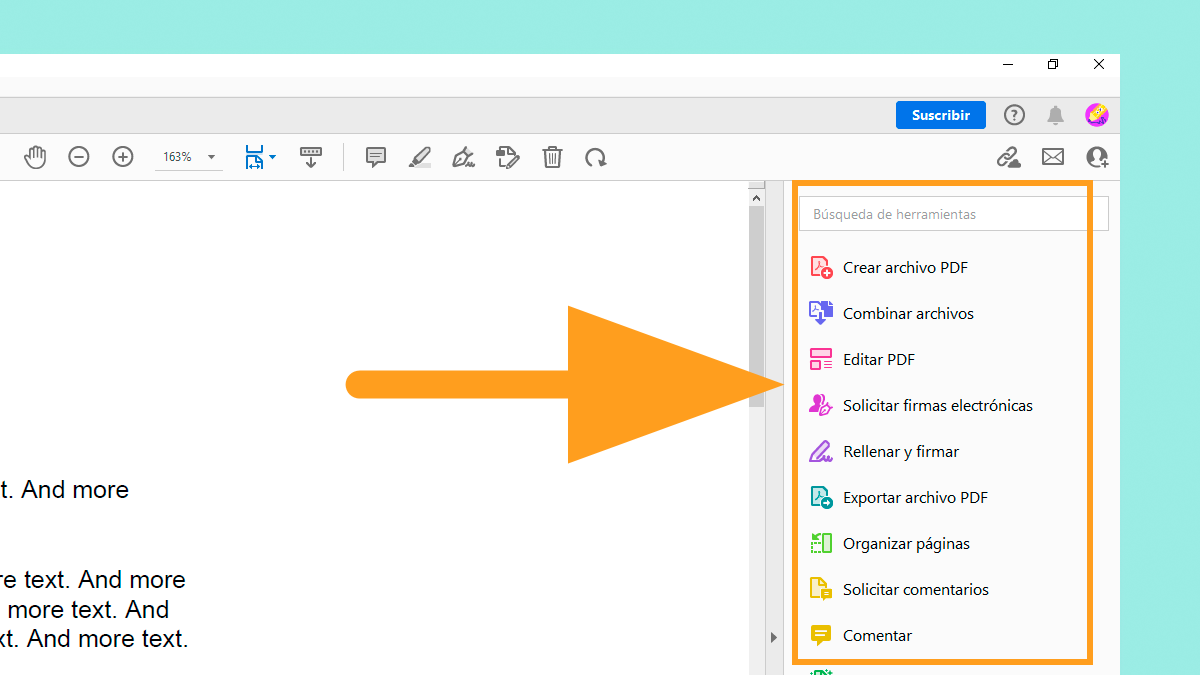Click the blue Suscribir button
The width and height of the screenshot is (1200, 675).
point(940,115)
